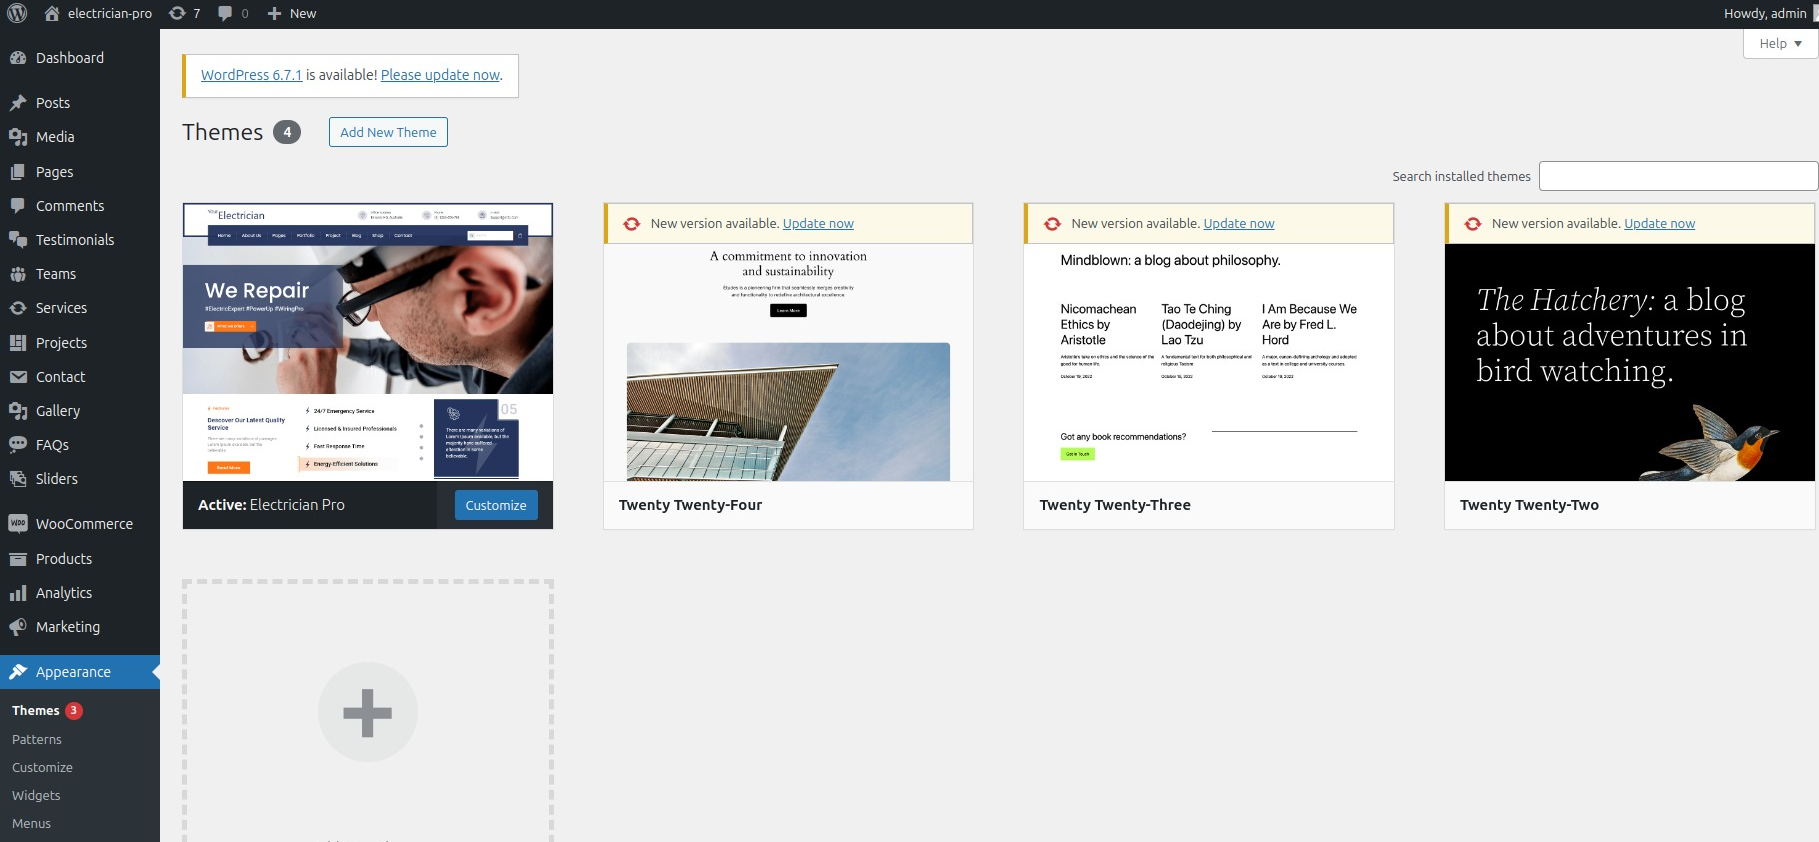1819x842 pixels.
Task: Open the Customize submenu item
Action: tap(42, 767)
